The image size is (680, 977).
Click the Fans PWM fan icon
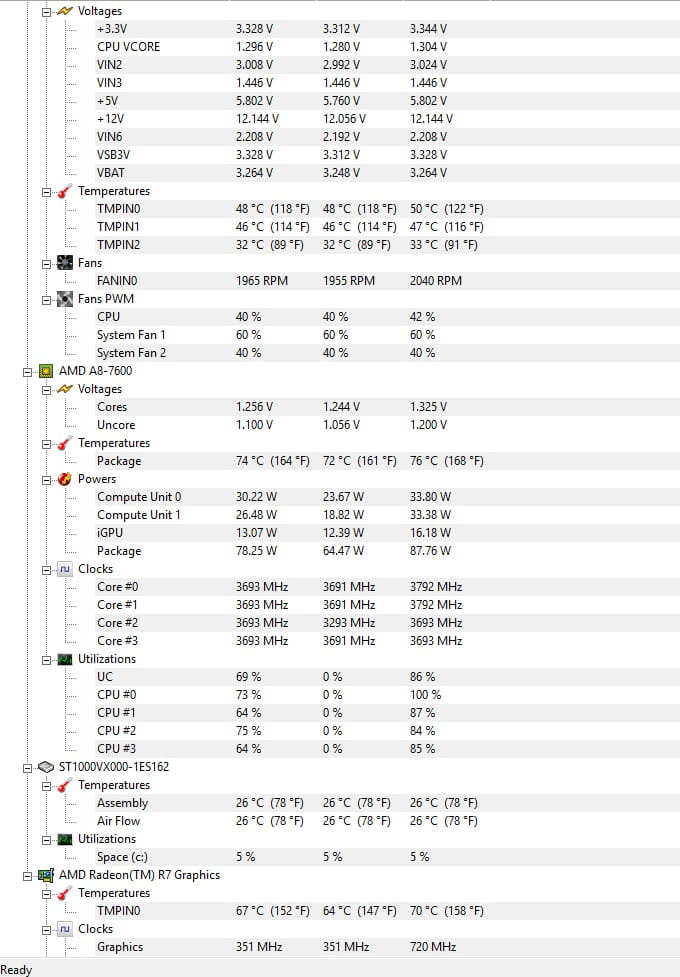64,299
